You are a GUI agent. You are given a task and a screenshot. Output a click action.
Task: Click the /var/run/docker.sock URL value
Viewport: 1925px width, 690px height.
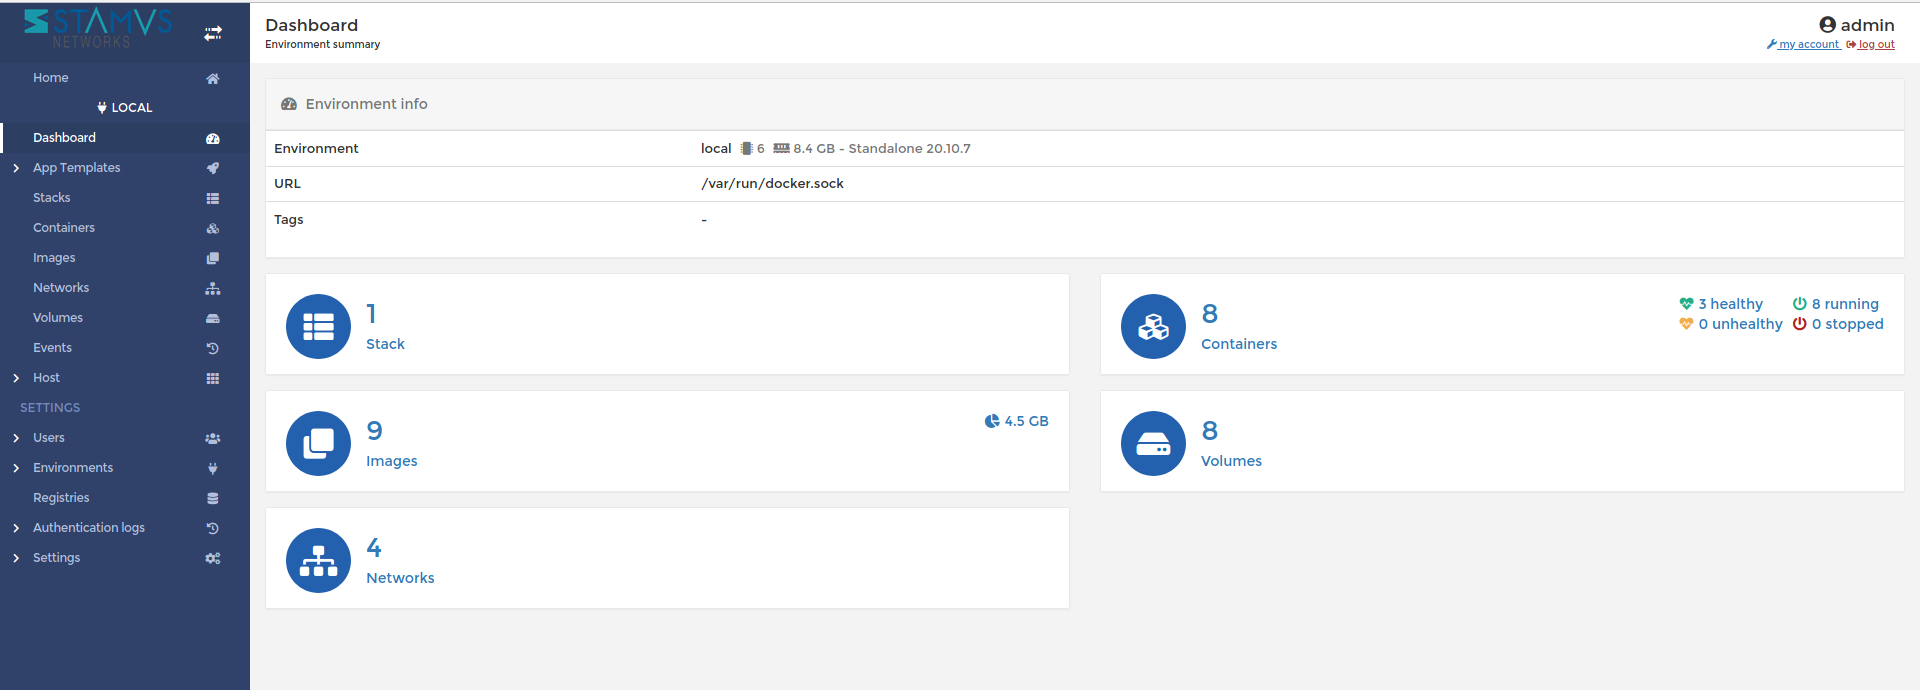pos(772,183)
